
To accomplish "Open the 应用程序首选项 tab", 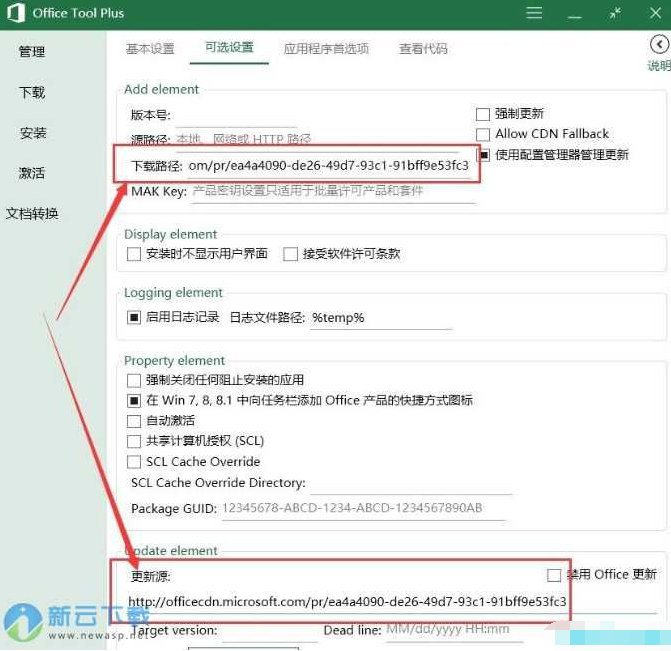I will click(x=326, y=49).
